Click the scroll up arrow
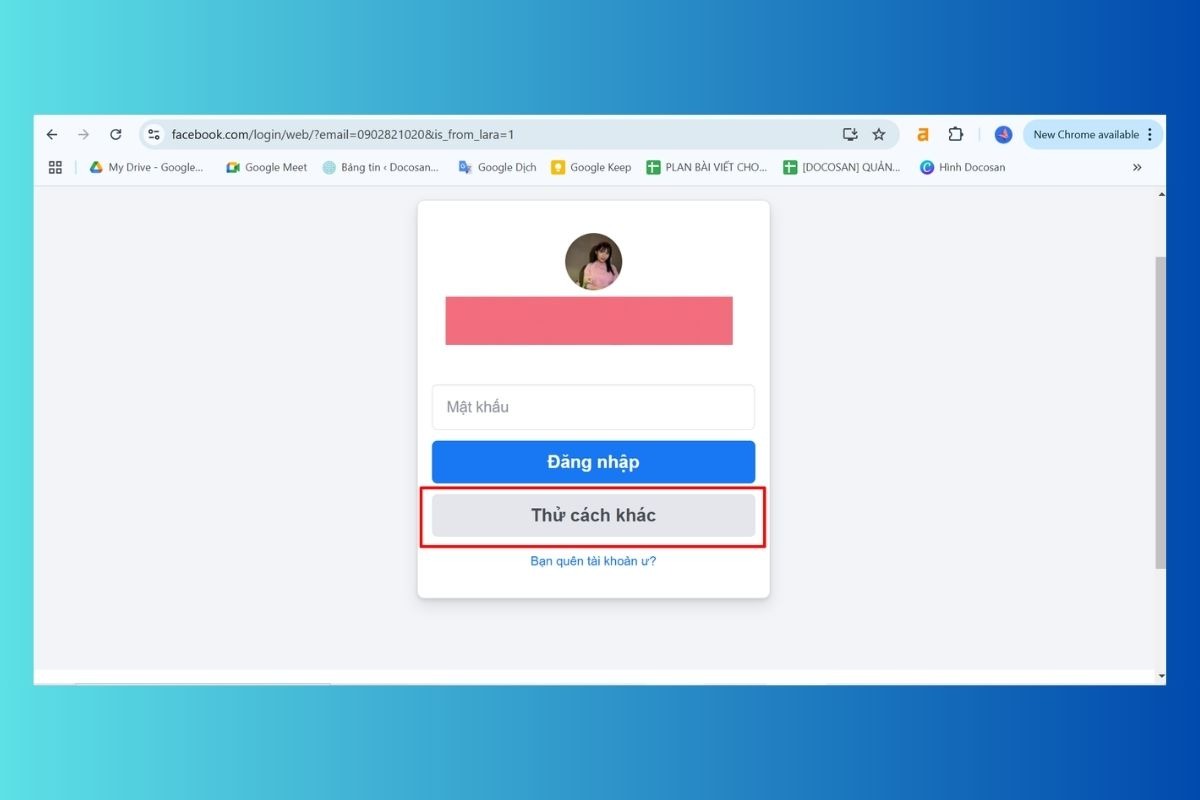This screenshot has height=800, width=1200. (x=1160, y=194)
